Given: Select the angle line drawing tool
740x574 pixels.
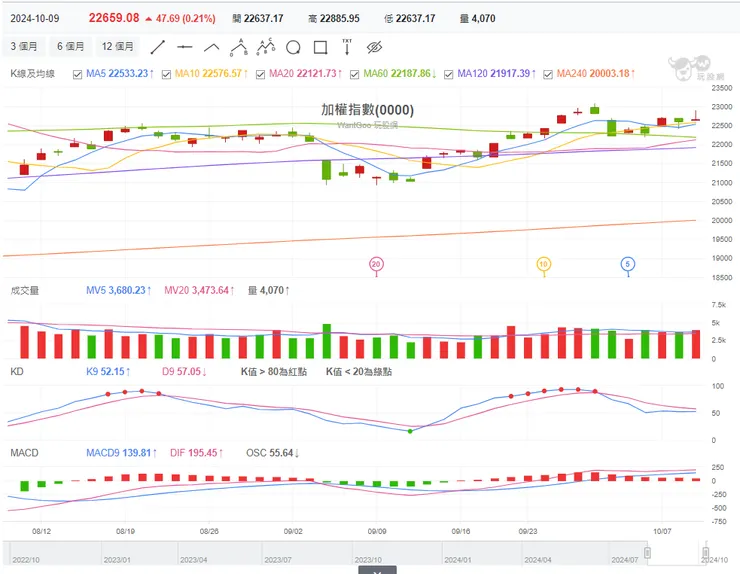Looking at the screenshot, I should [211, 47].
